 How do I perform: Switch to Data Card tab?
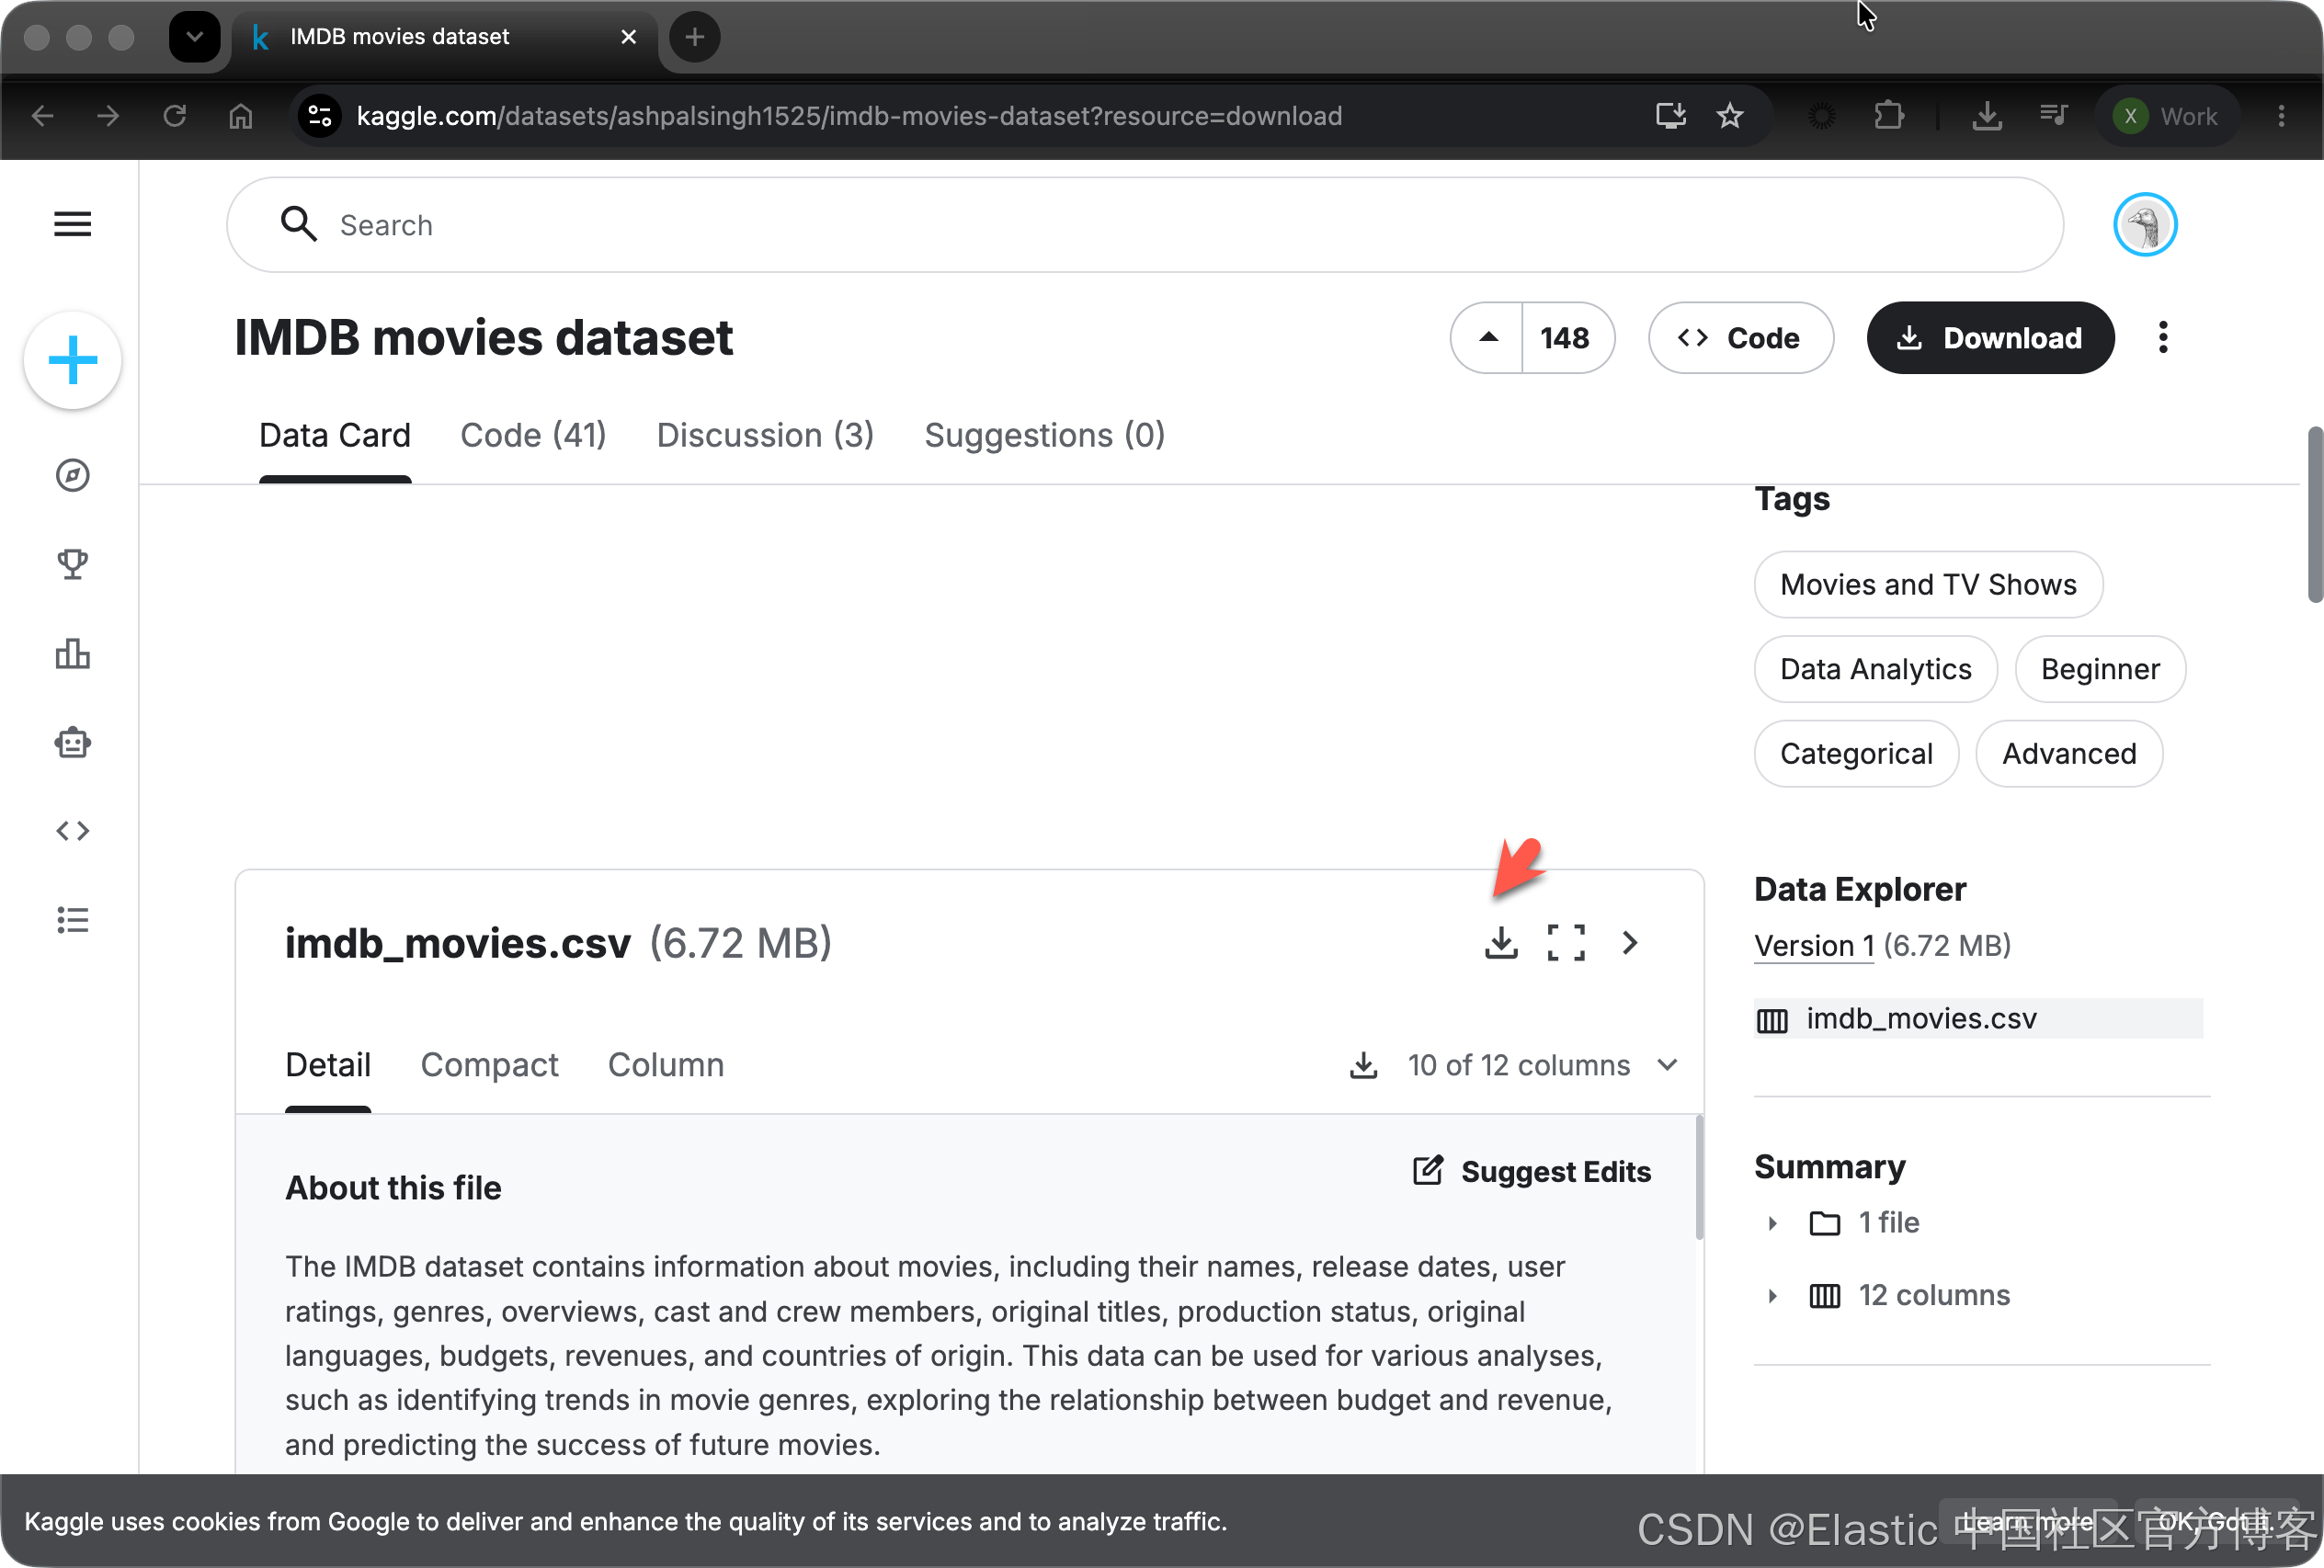click(x=335, y=435)
